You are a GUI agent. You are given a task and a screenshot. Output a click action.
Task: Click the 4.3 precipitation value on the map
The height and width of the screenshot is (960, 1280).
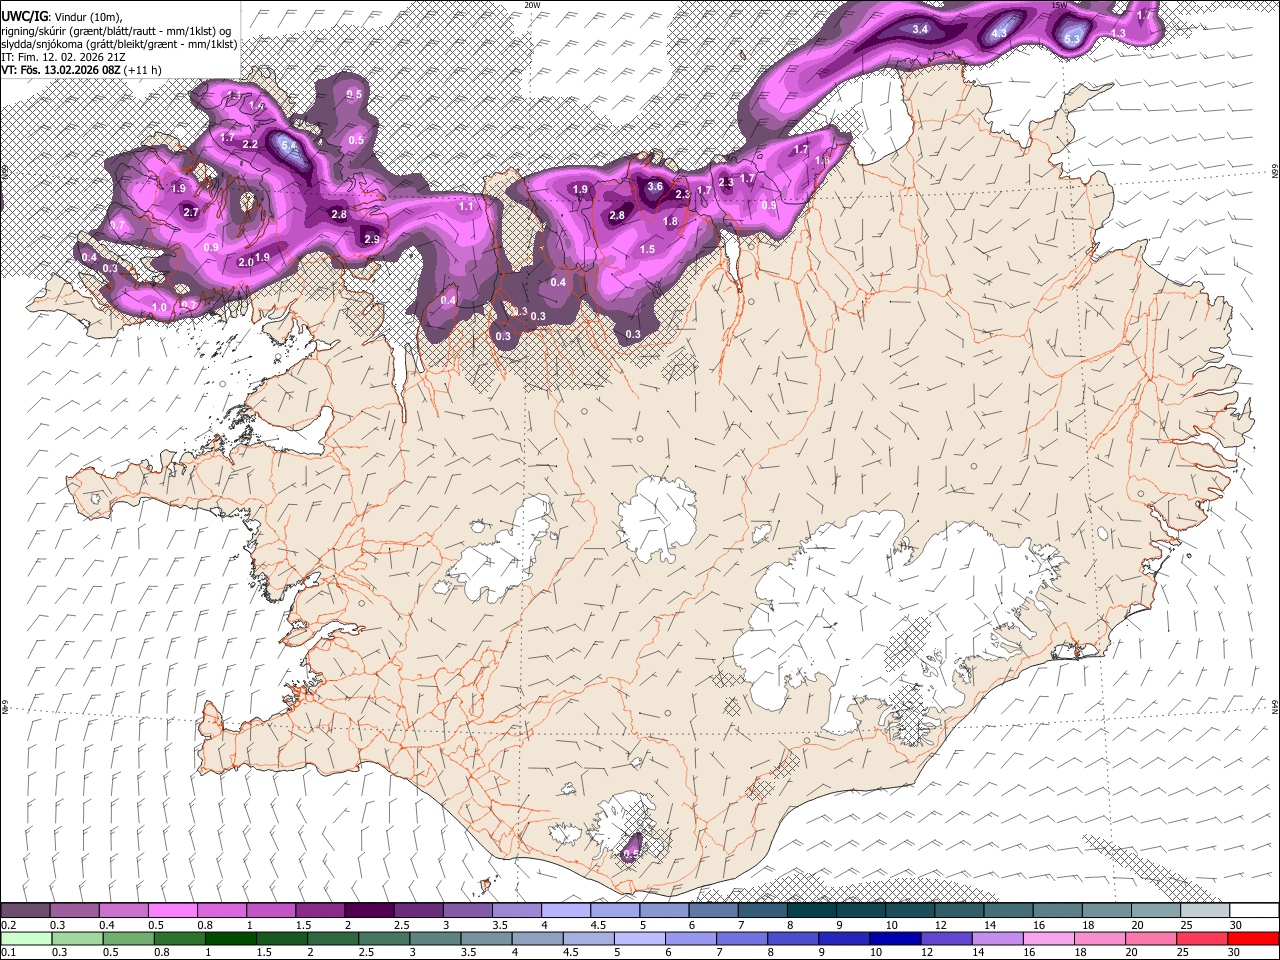[x=999, y=33]
